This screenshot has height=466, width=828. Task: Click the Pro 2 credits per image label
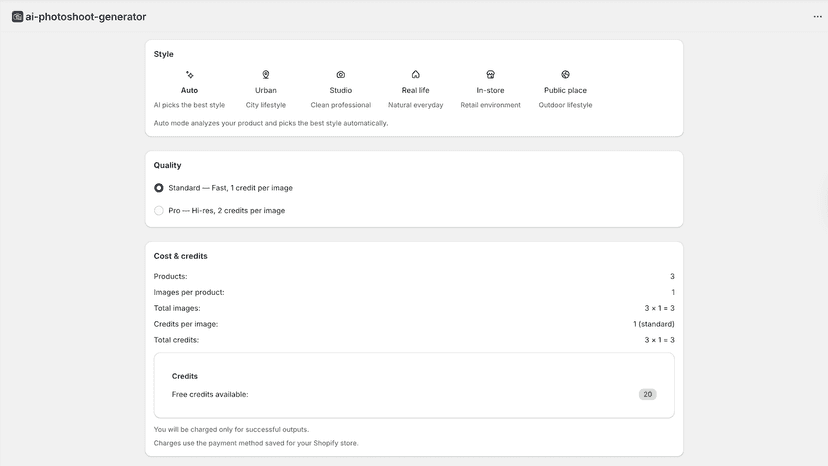coord(227,211)
